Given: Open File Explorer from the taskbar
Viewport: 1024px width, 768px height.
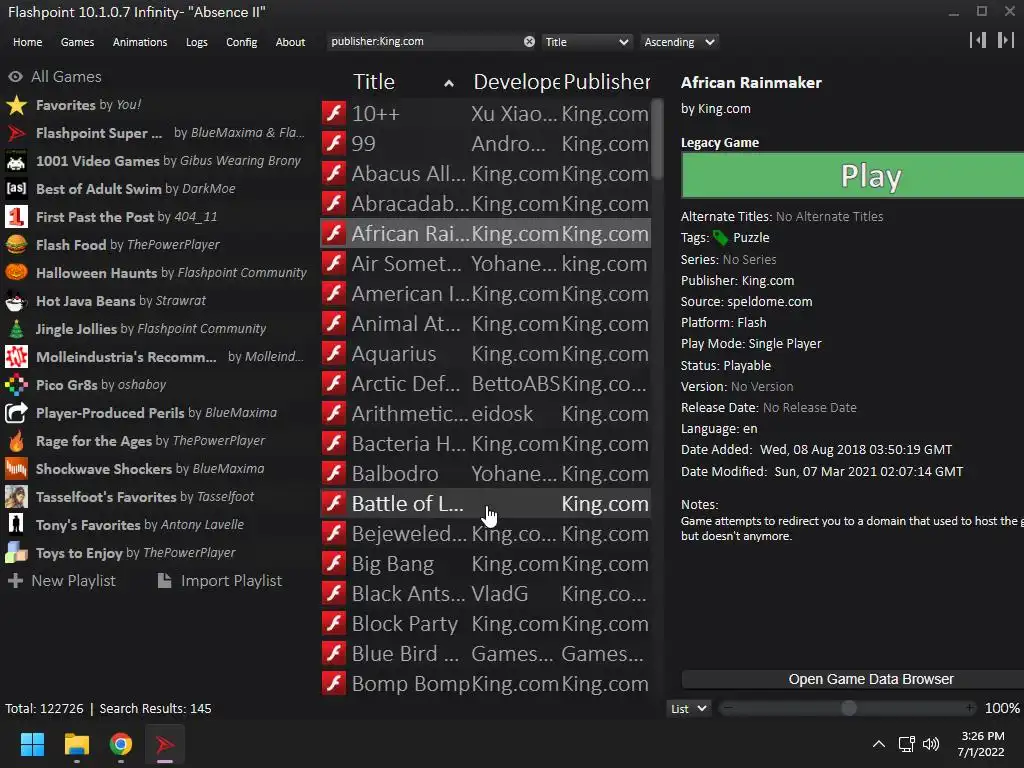Looking at the screenshot, I should [76, 744].
